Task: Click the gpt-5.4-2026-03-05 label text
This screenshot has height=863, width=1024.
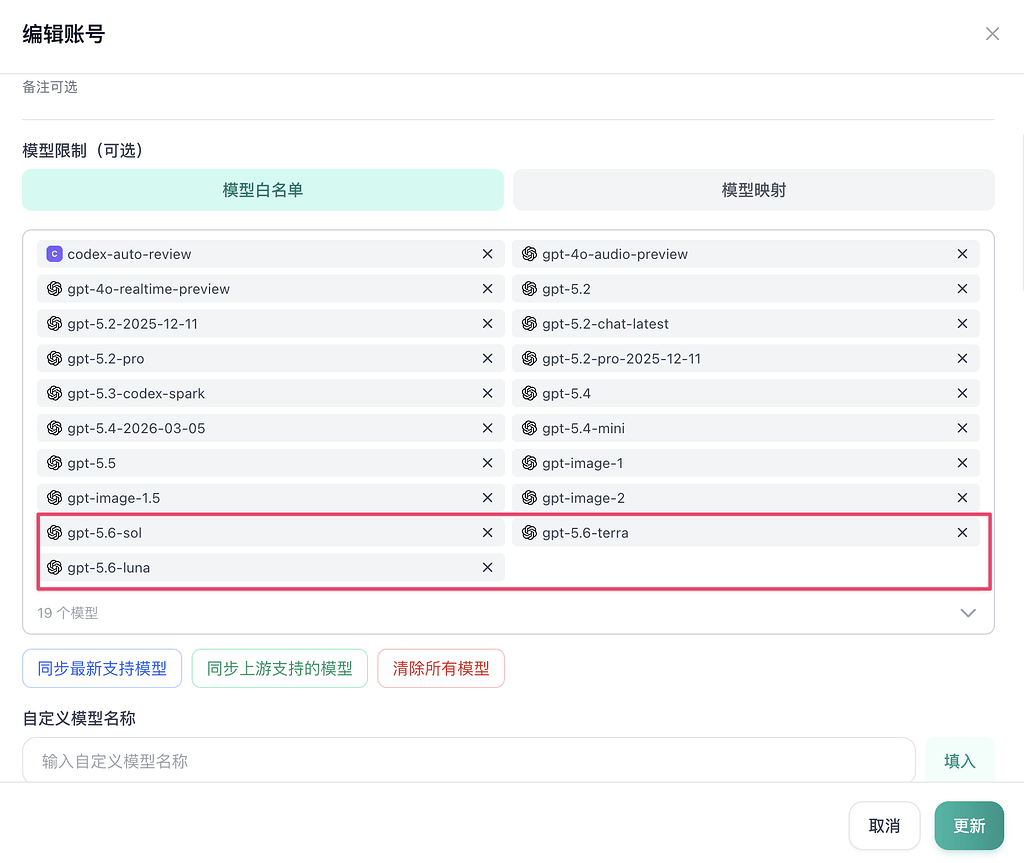Action: pyautogui.click(x=136, y=428)
